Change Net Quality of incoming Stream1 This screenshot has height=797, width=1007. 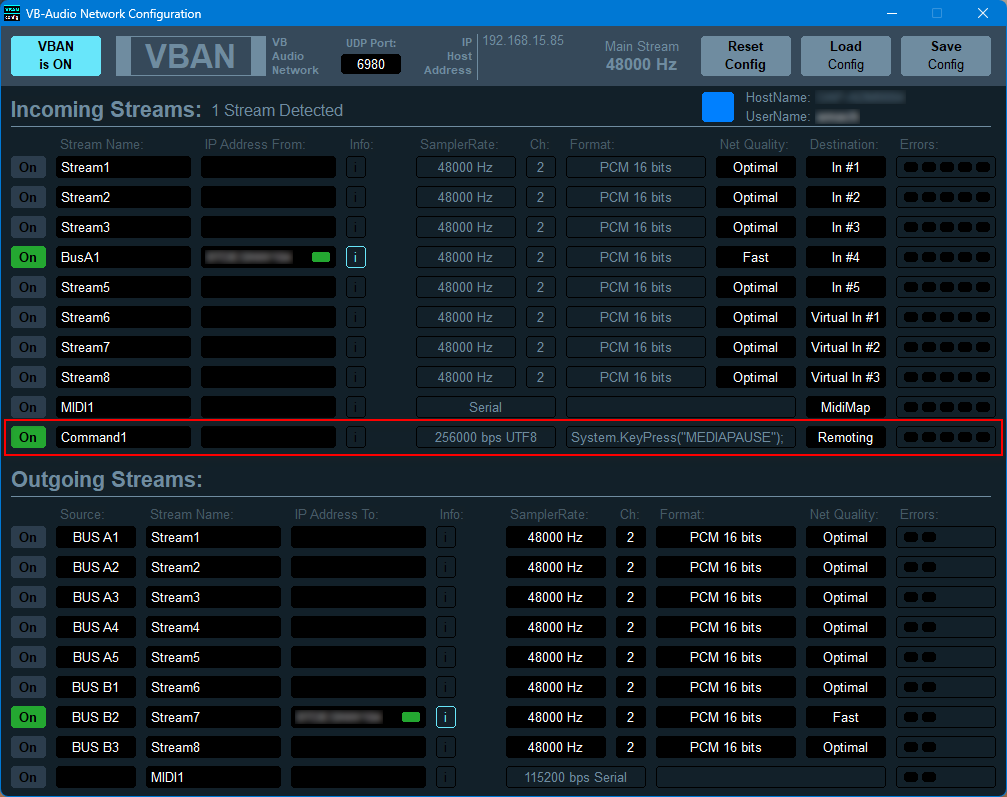click(x=755, y=168)
